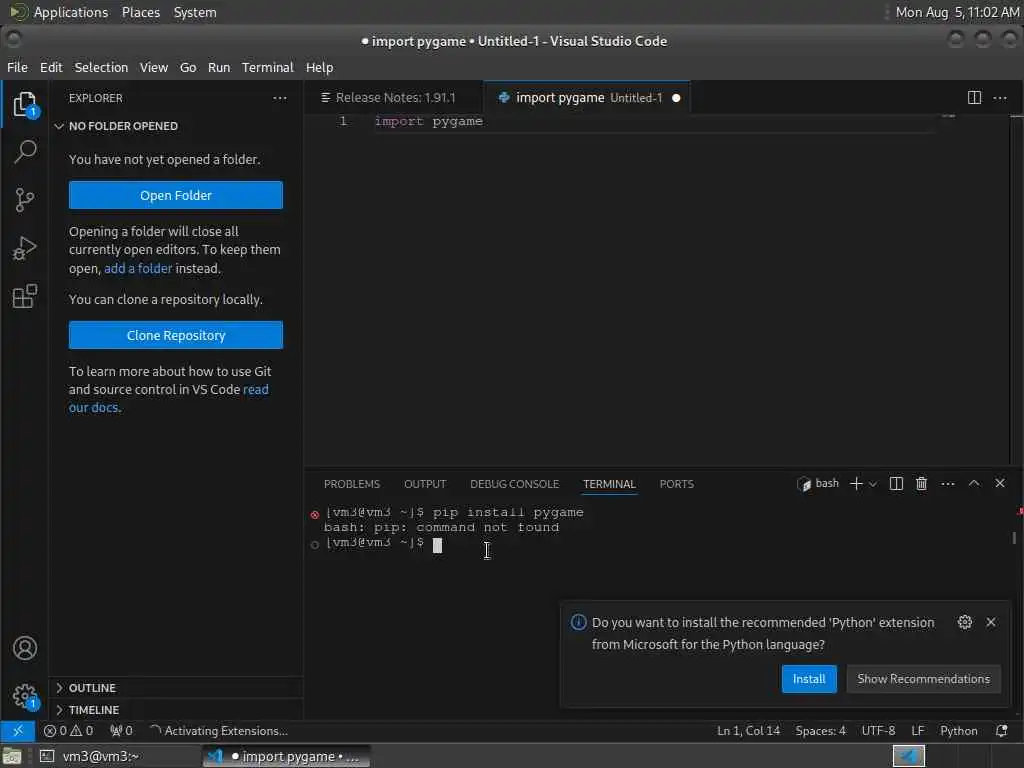
Task: Open the Source Control view icon
Action: 25,200
